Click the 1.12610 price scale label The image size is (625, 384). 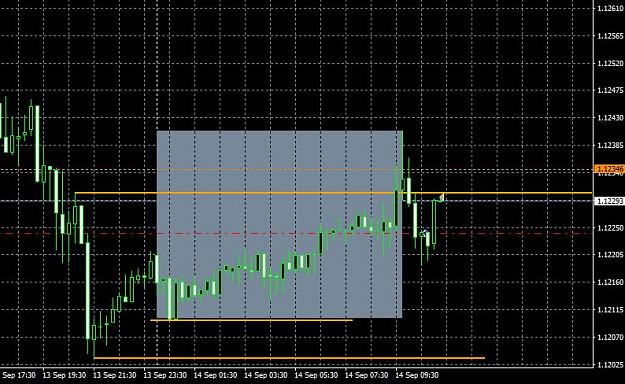(610, 8)
